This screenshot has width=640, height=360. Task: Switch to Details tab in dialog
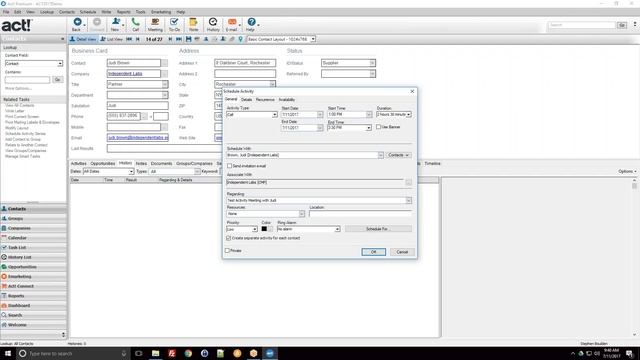pos(247,100)
